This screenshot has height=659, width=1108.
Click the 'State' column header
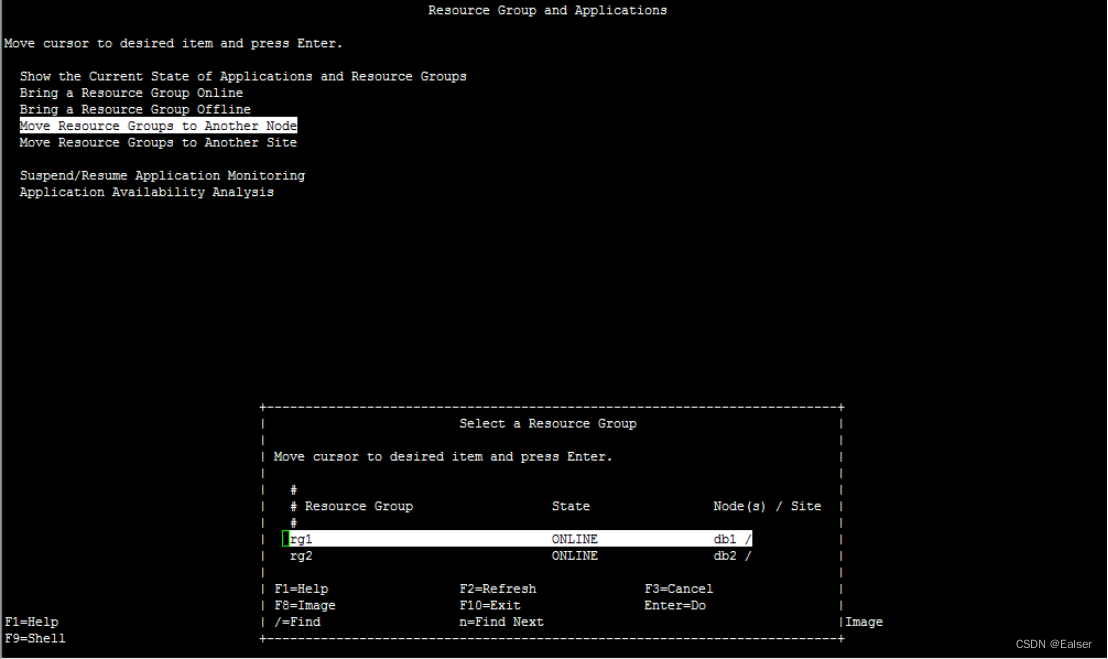pos(570,506)
